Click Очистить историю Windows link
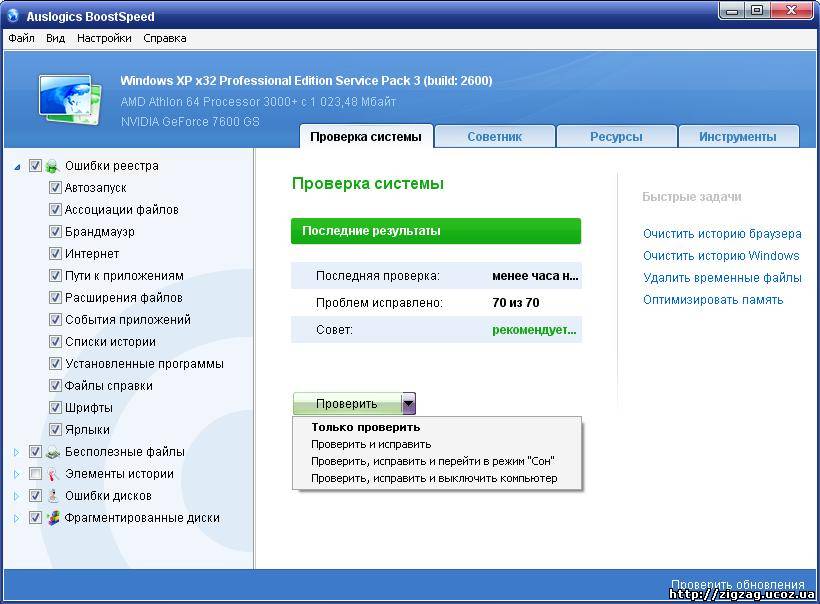Viewport: 820px width, 604px height. coord(721,256)
